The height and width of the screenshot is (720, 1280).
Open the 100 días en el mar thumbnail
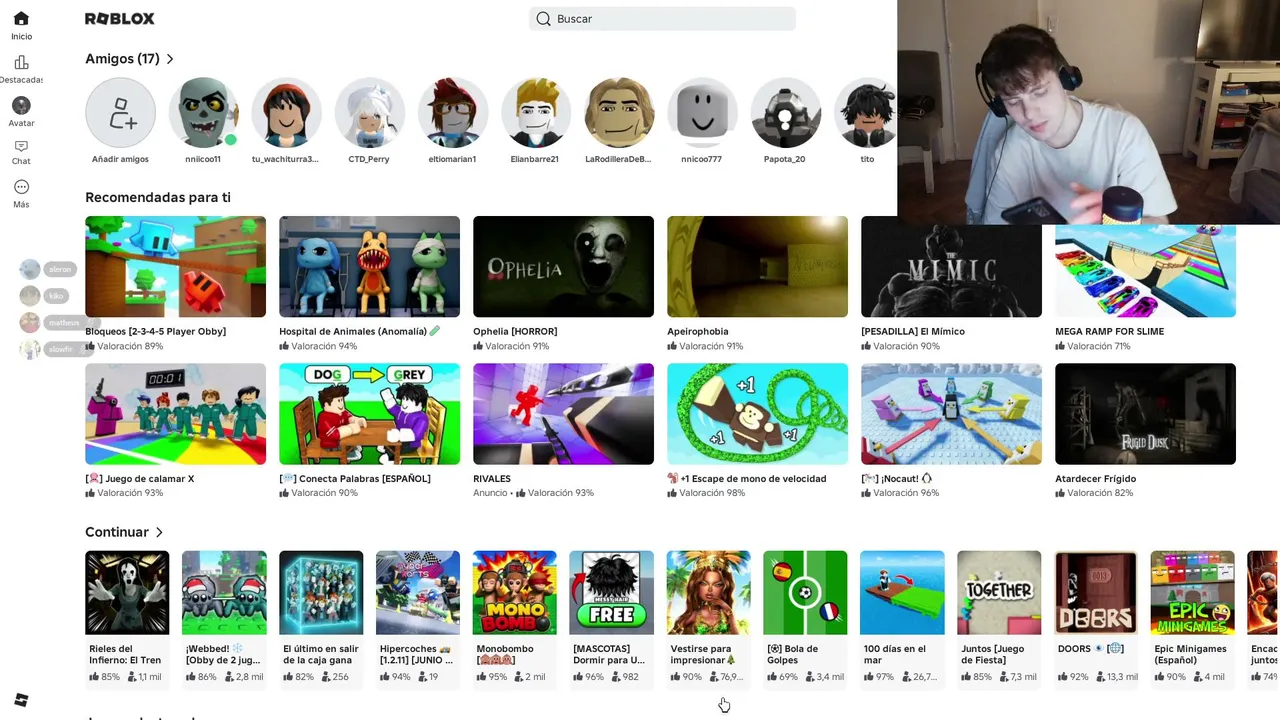(x=902, y=593)
